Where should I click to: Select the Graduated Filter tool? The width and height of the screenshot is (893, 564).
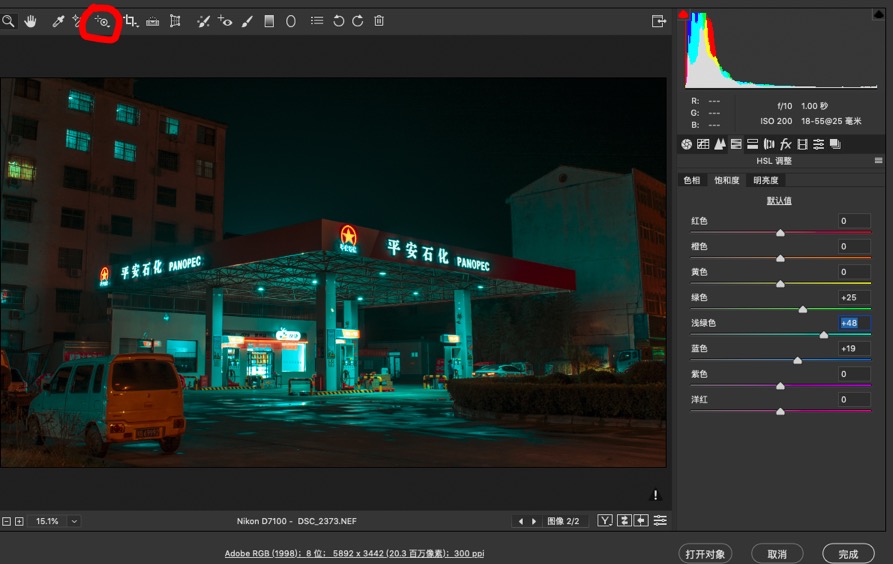tap(269, 22)
